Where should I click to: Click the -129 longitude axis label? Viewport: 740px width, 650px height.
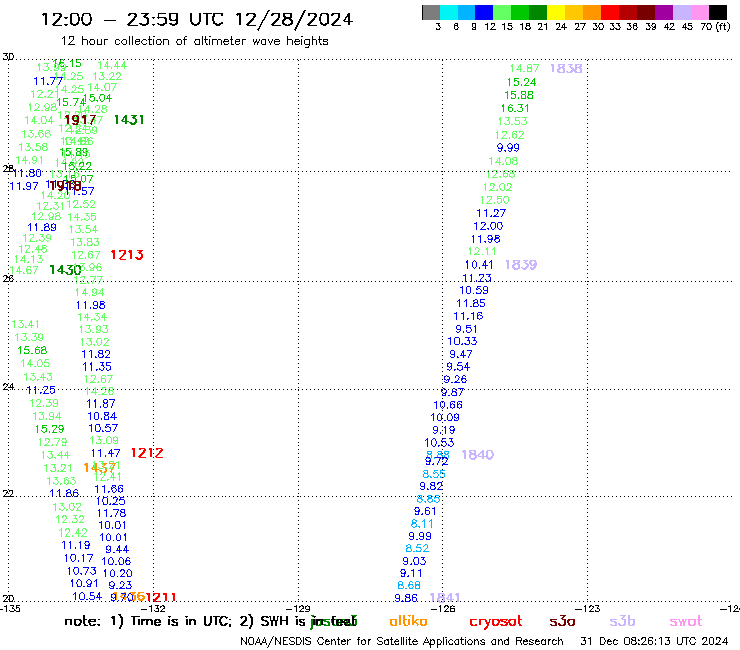[x=300, y=608]
